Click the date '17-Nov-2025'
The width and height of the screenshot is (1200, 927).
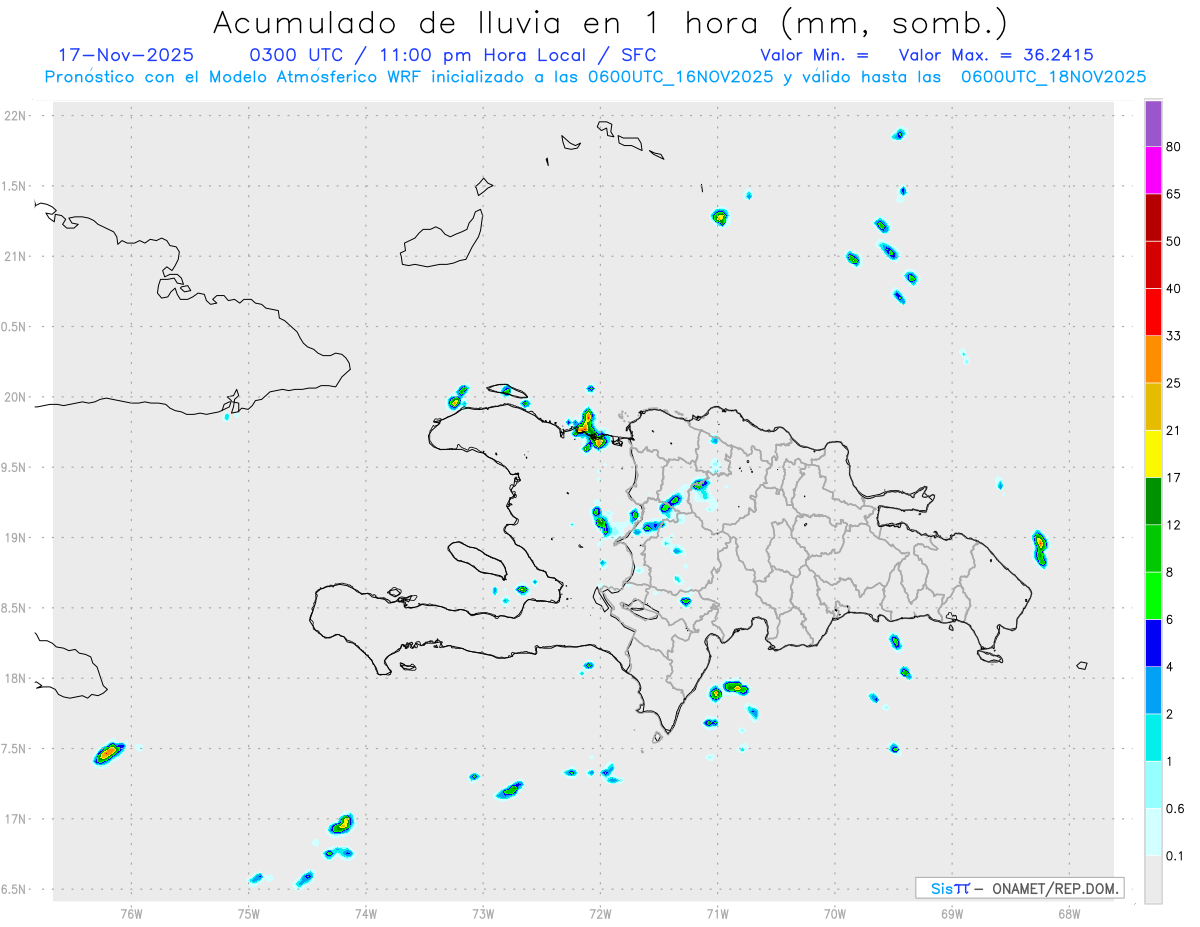126,54
